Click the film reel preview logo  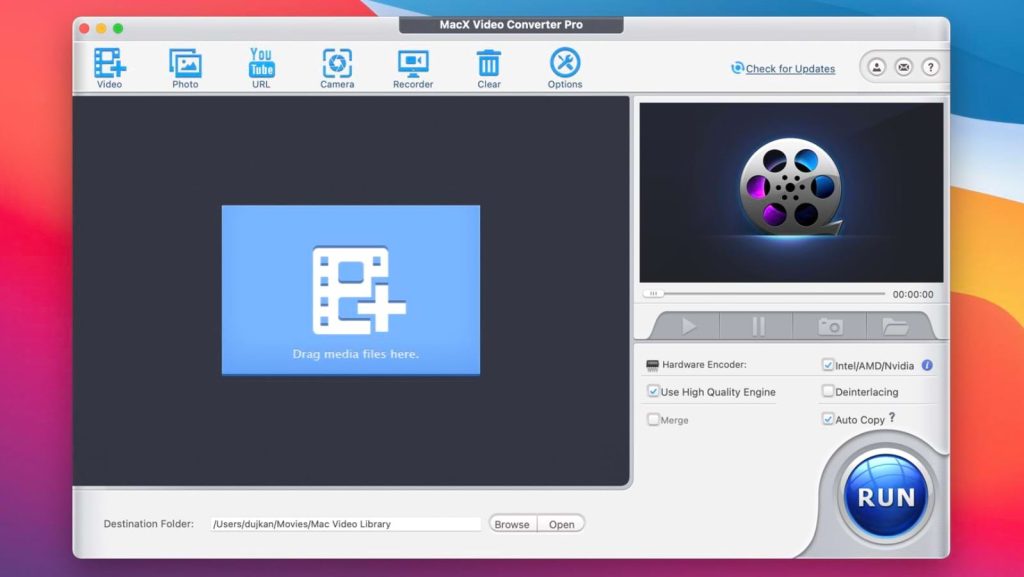tap(791, 187)
